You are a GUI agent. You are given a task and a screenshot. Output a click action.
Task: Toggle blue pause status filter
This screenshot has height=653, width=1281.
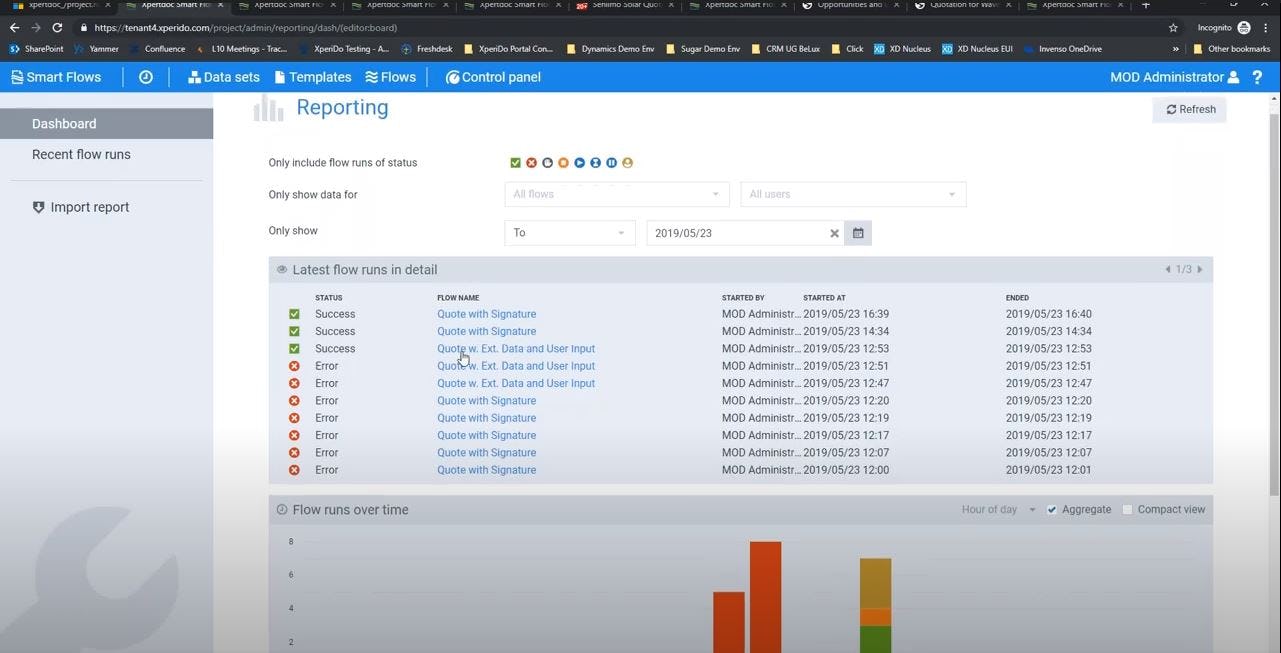click(x=611, y=163)
